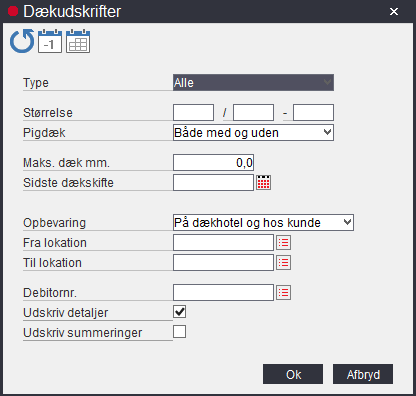Click the Sidste dækskifte date field
416x396 pixels.
[213, 182]
